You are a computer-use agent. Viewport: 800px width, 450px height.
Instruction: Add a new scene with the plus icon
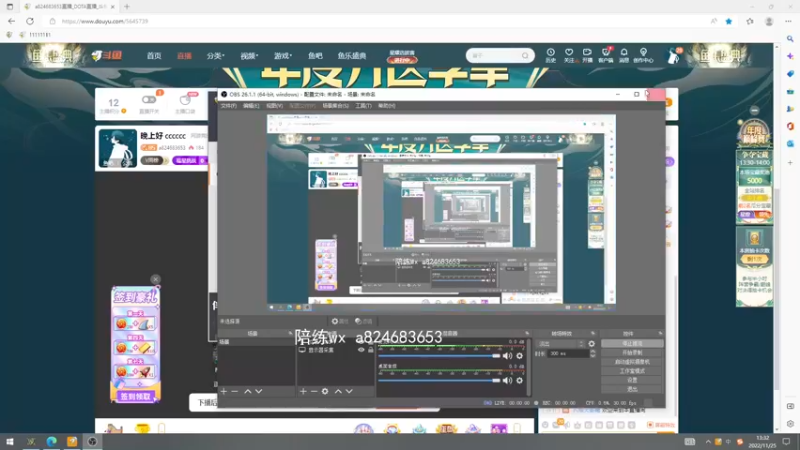click(x=223, y=391)
